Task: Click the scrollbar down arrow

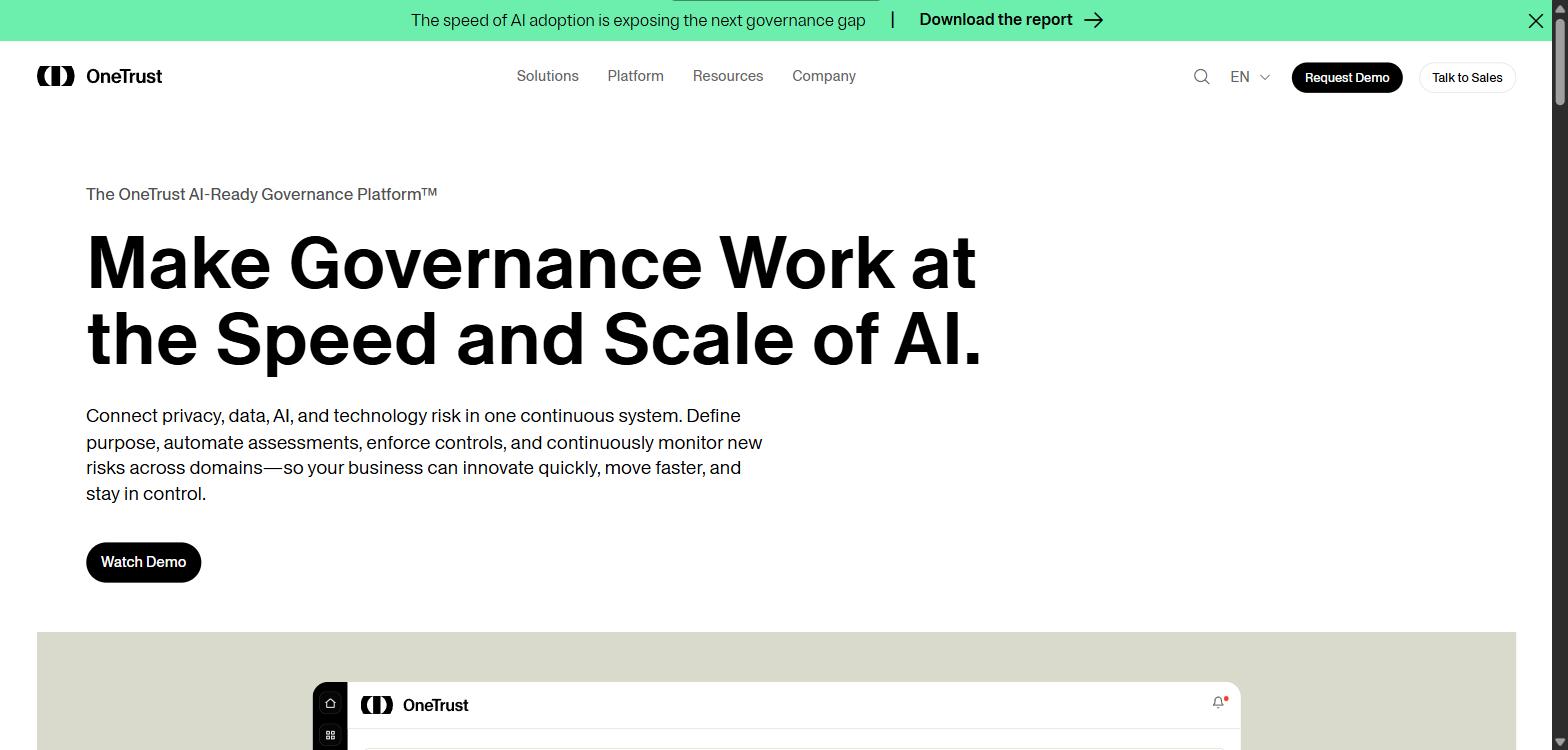Action: [x=1559, y=742]
